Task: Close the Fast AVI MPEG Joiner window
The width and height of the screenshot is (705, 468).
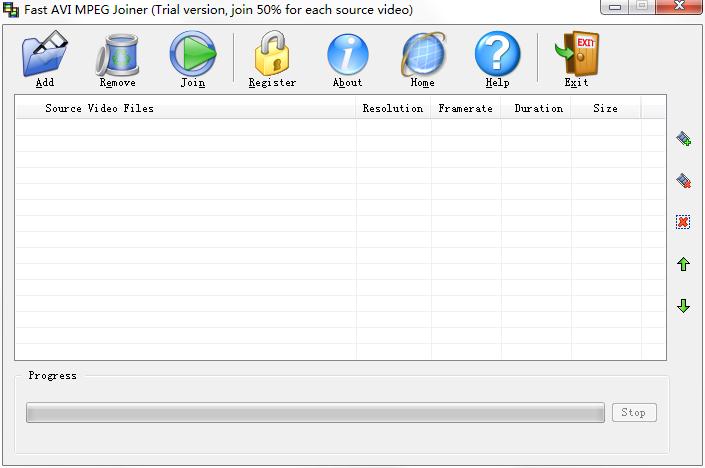Action: (x=678, y=6)
